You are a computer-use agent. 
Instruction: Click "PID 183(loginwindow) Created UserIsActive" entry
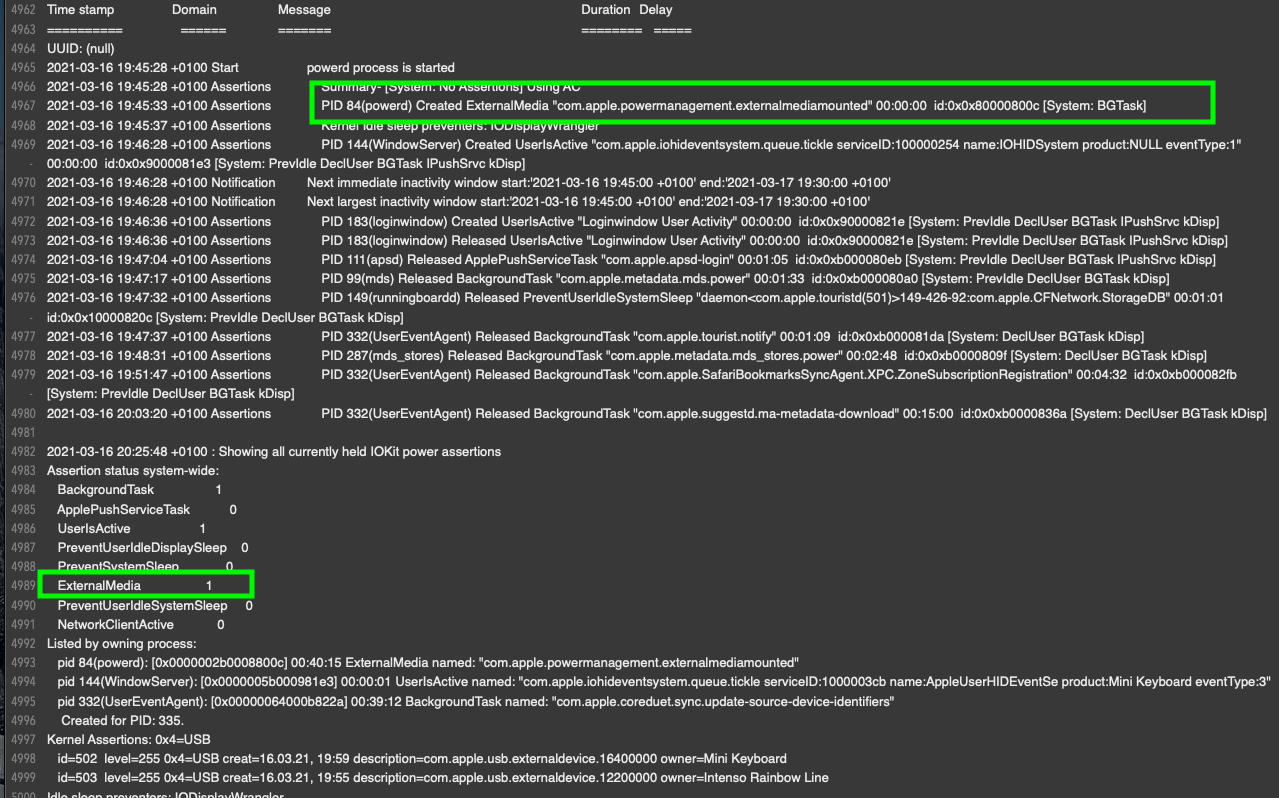[770, 222]
